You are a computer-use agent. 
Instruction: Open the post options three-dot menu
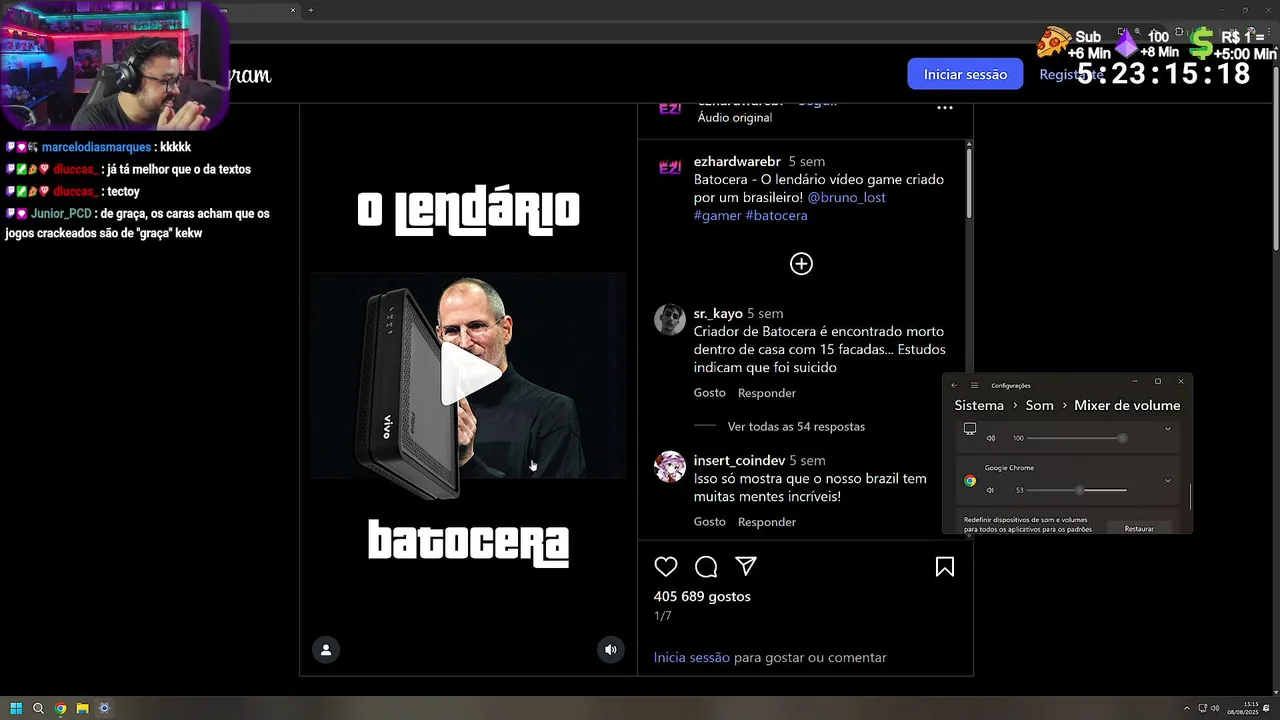tap(944, 107)
